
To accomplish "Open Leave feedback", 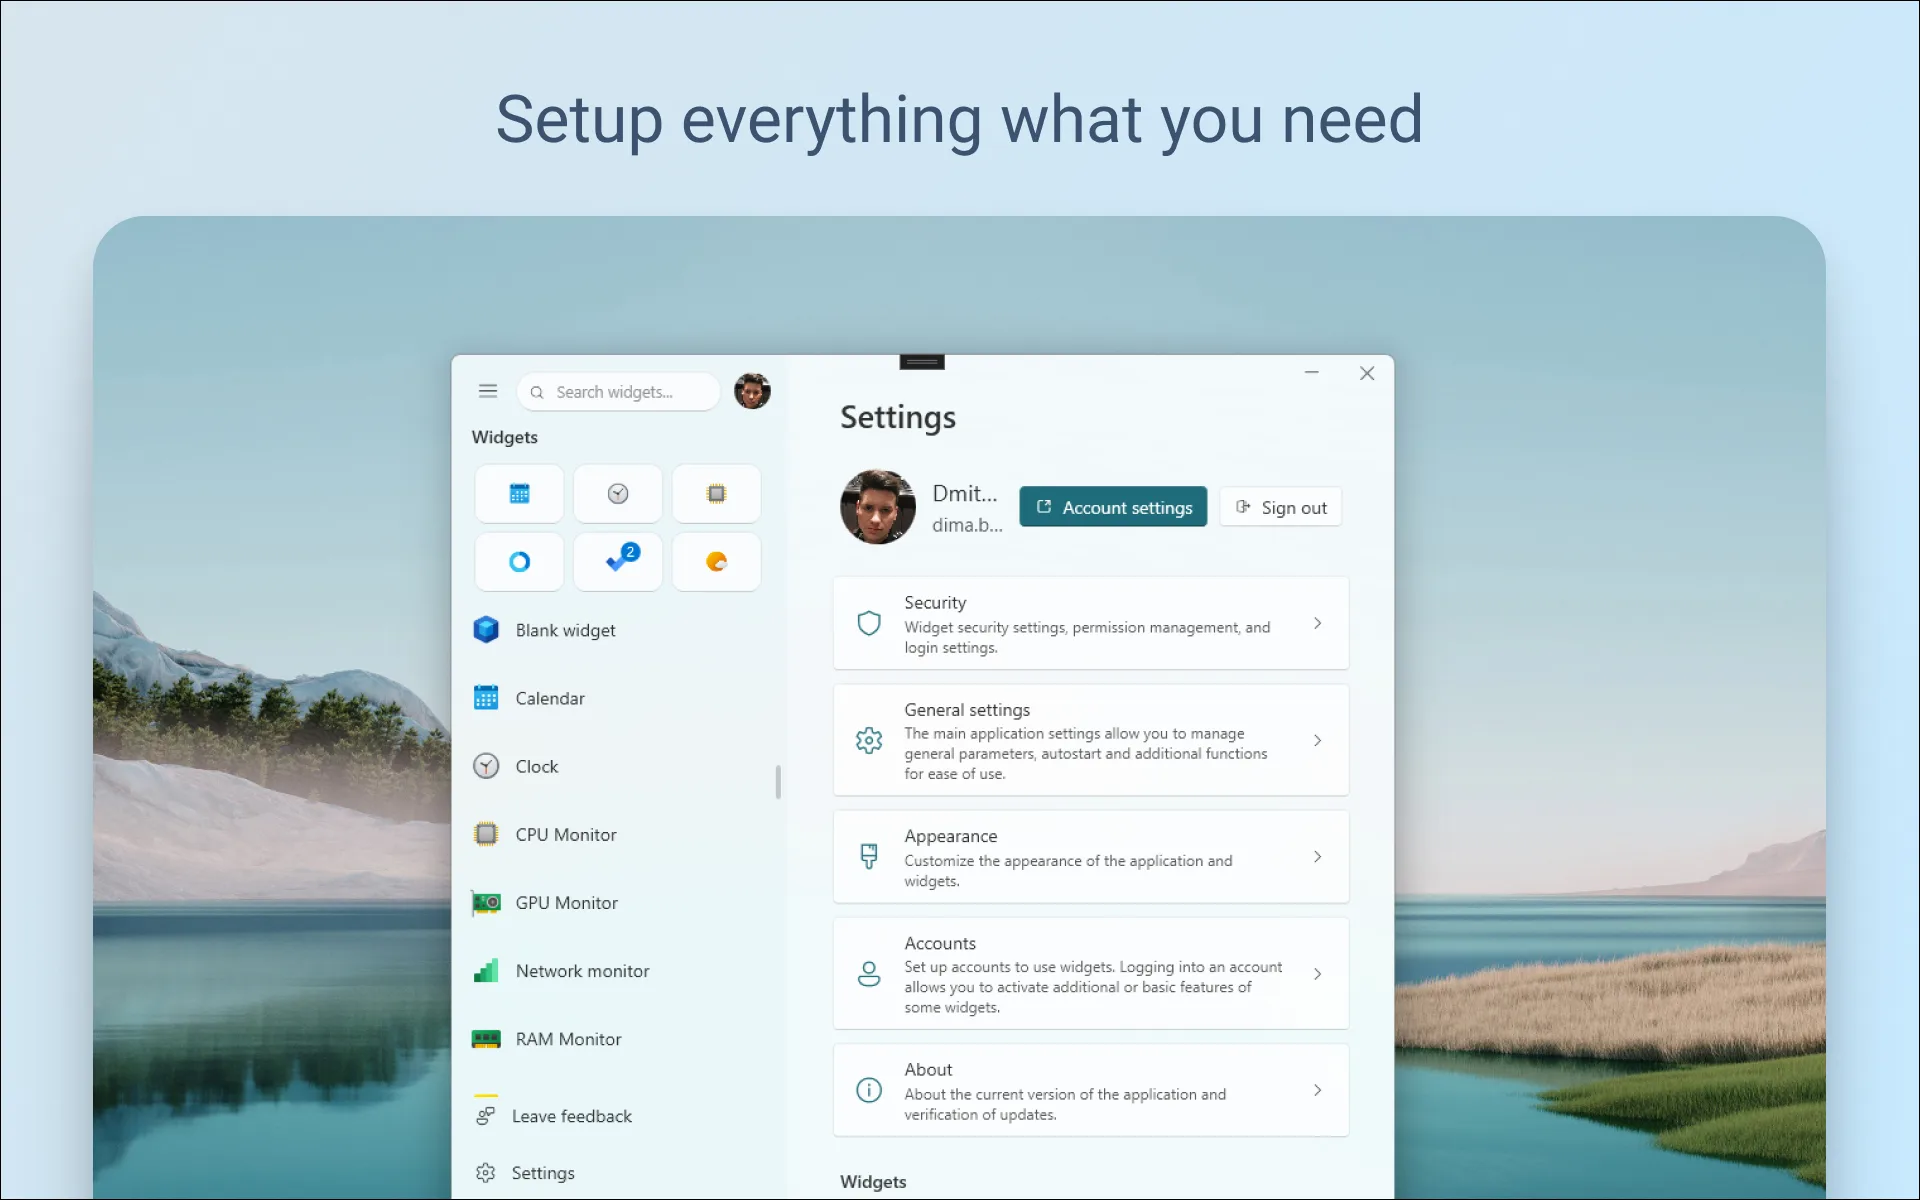I will tap(620, 1116).
